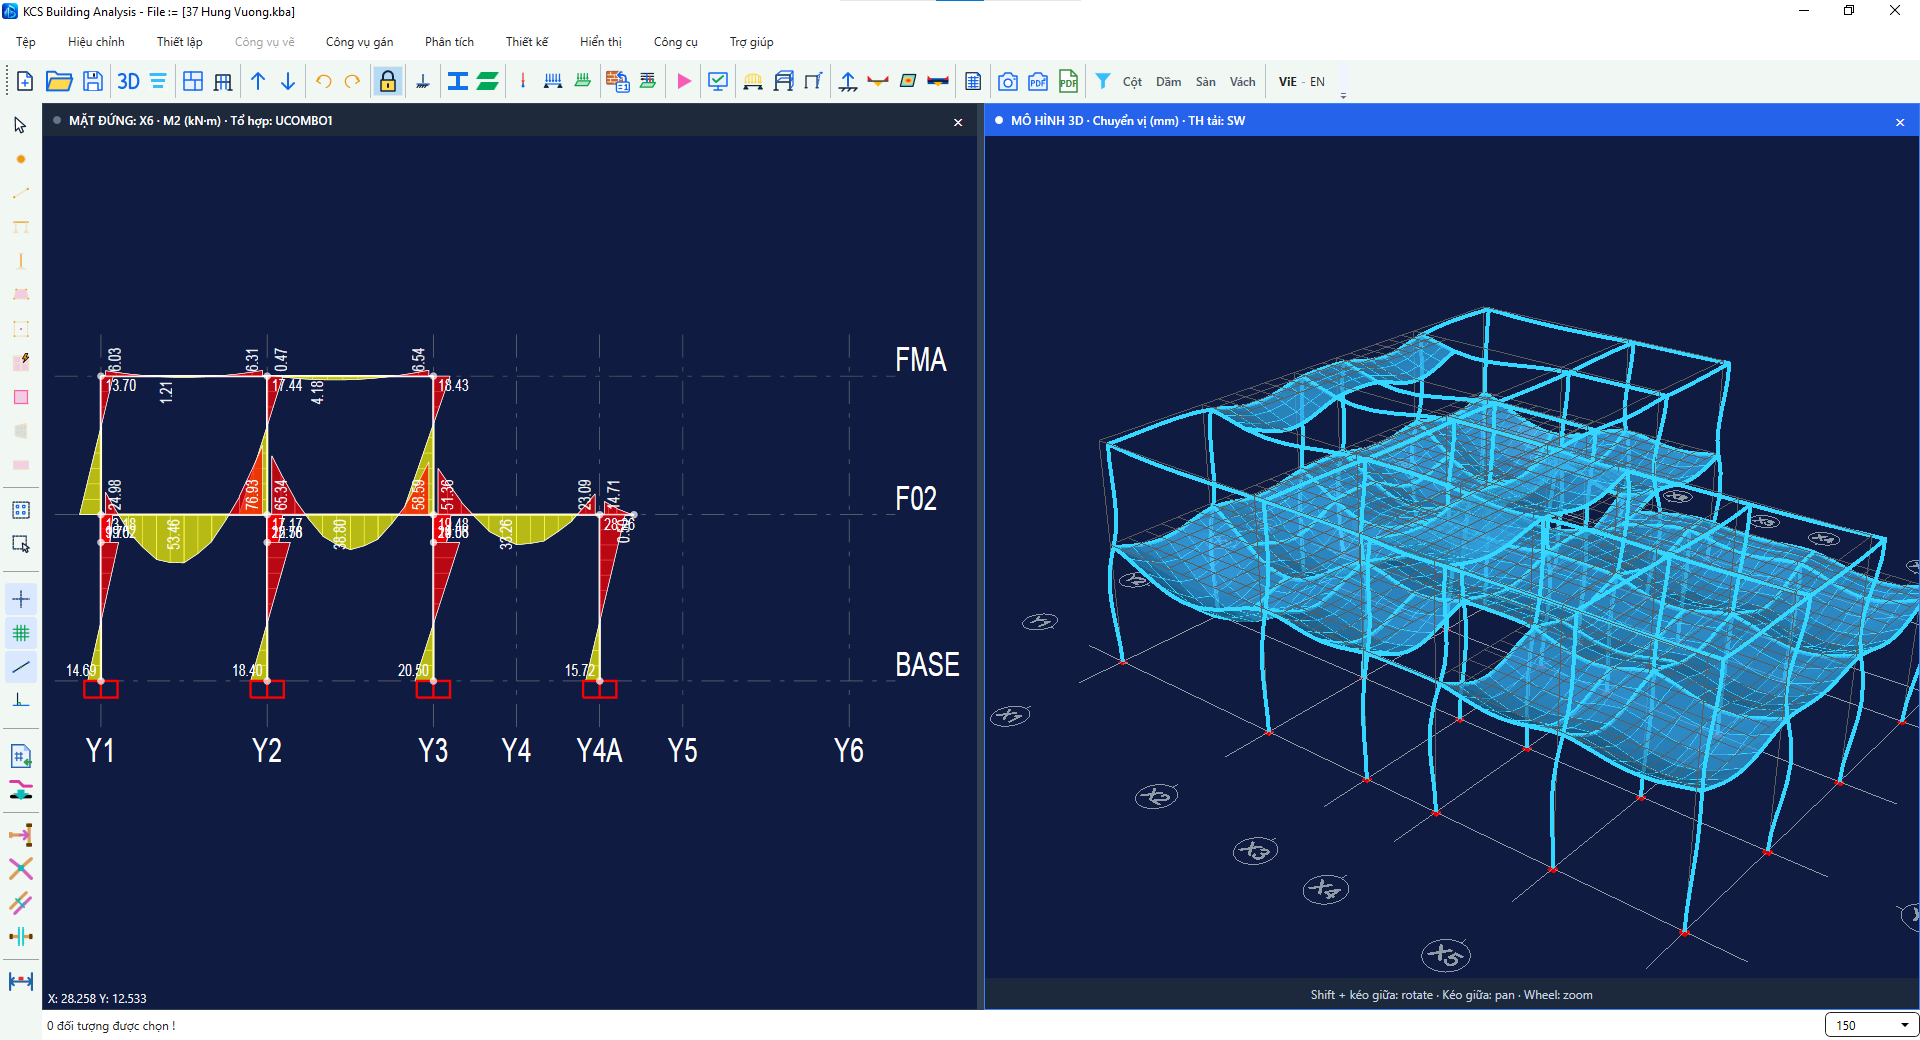Screen dimensions: 1920x1040
Task: Click the filter funnel icon
Action: coord(1103,82)
